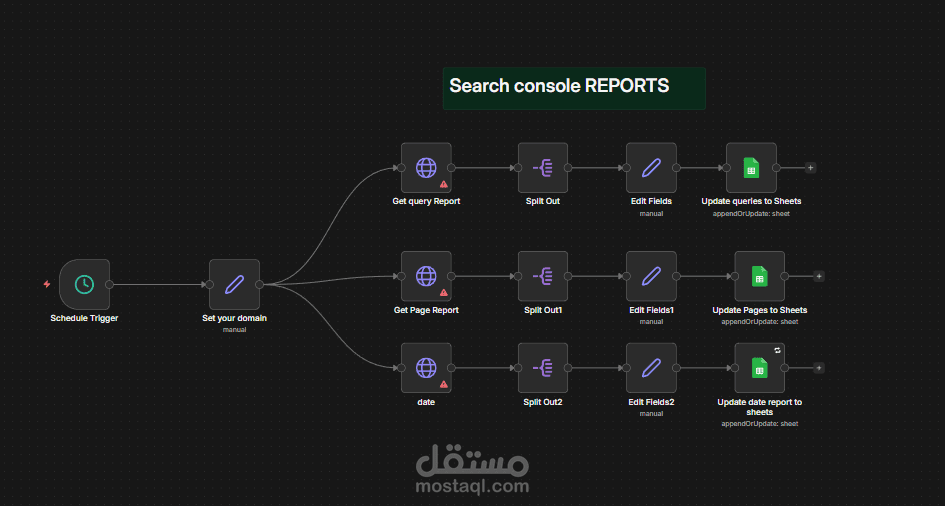945x506 pixels.
Task: Add node after Update date report to sheets
Action: pos(819,368)
